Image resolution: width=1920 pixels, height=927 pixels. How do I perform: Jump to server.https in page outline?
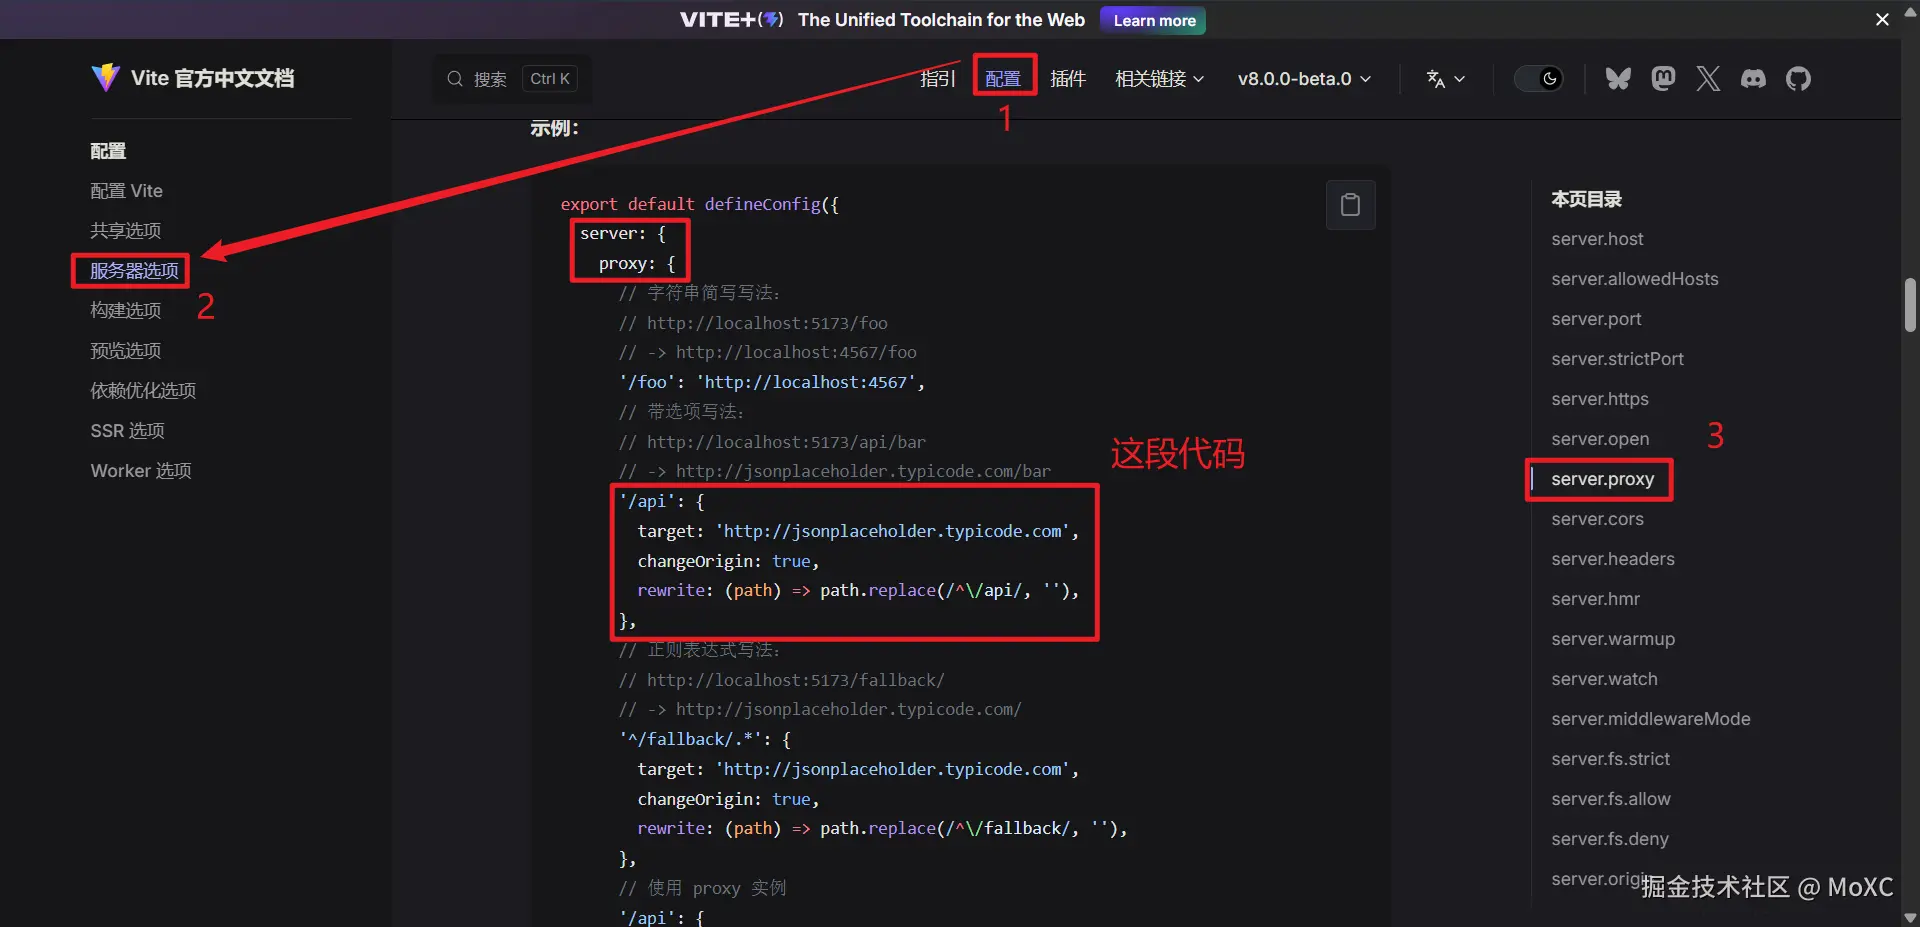[x=1600, y=399]
